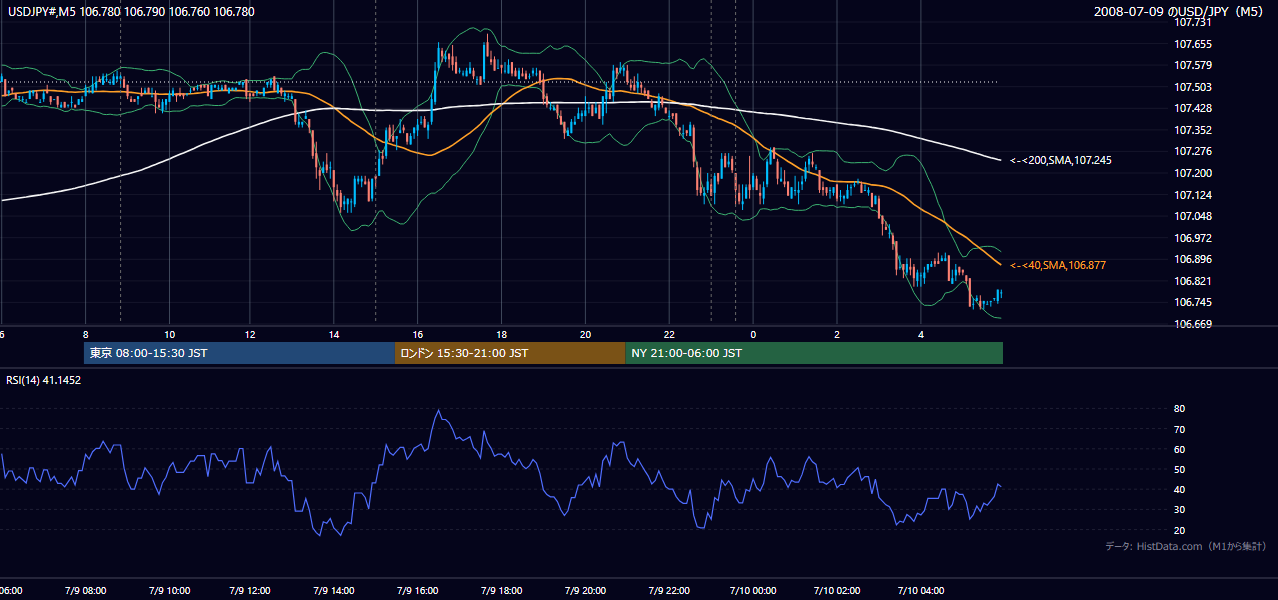Click the 7/10 02:00 time axis label
This screenshot has height=600, width=1278.
pyautogui.click(x=837, y=591)
